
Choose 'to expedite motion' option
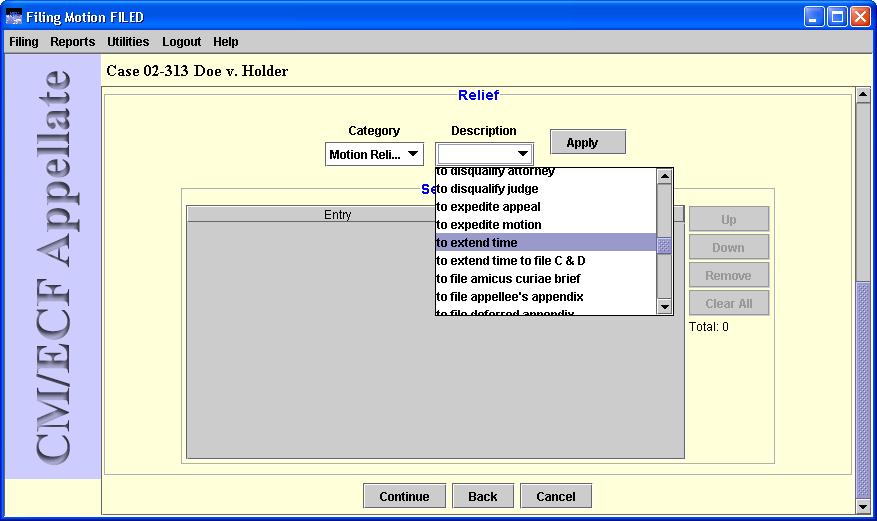pos(546,225)
